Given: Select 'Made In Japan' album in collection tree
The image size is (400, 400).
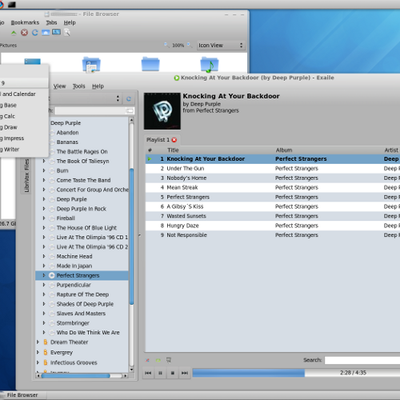Looking at the screenshot, I should tap(74, 266).
